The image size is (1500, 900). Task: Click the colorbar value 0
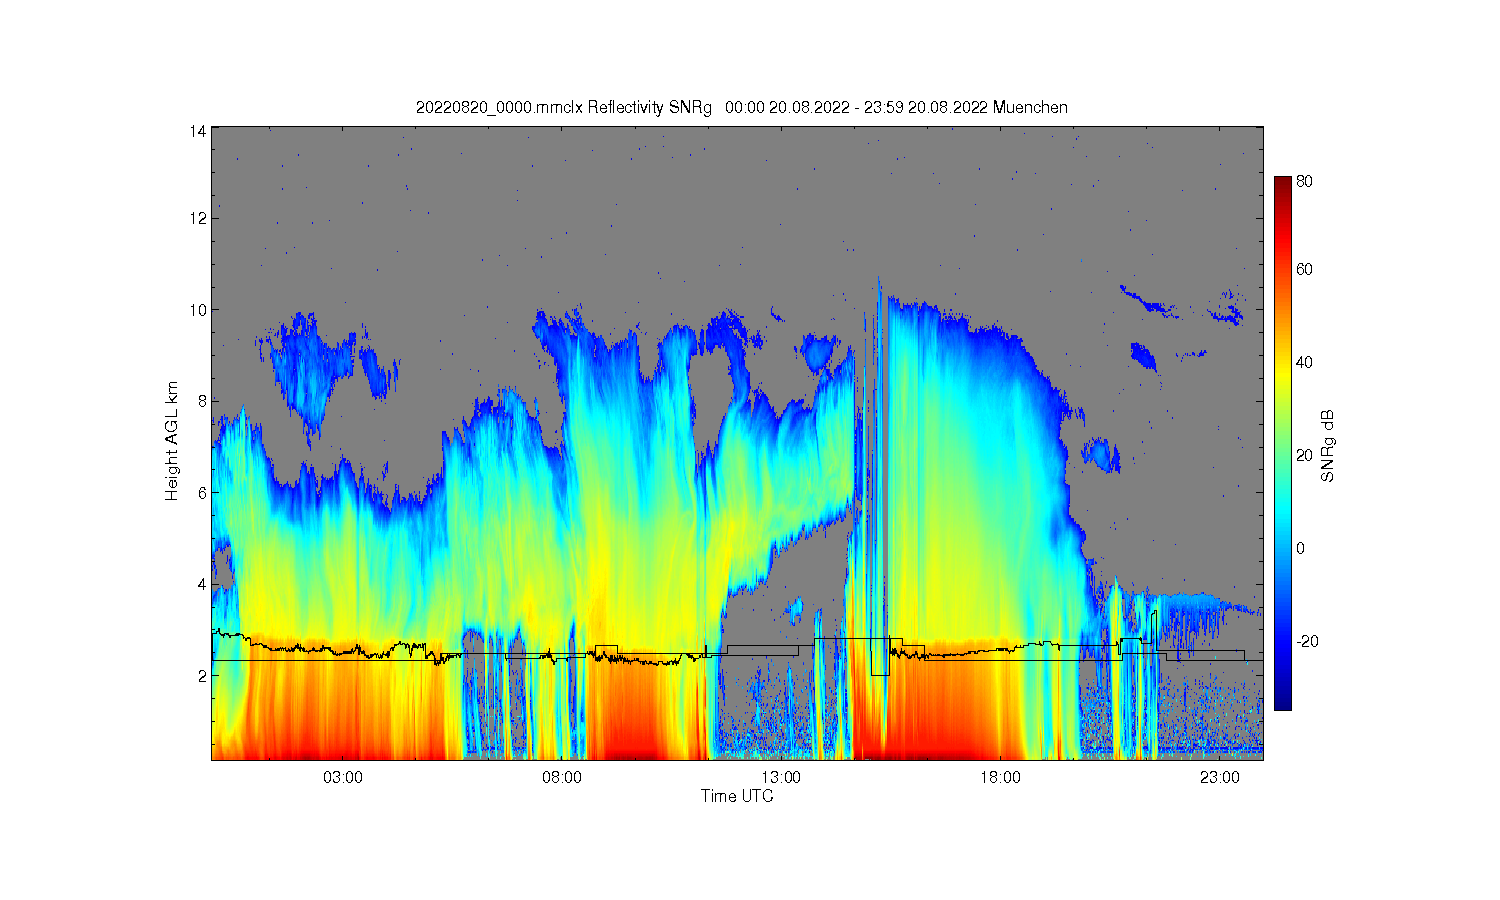[1300, 548]
